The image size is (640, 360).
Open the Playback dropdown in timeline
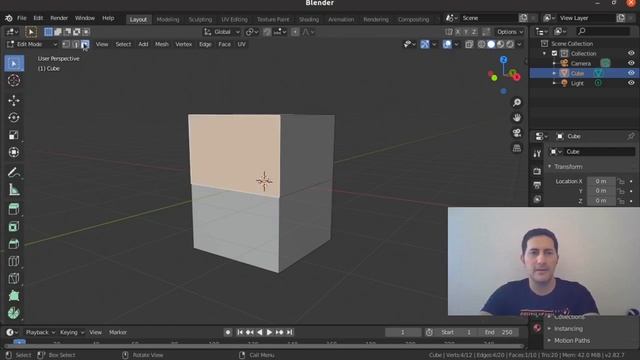click(x=40, y=332)
